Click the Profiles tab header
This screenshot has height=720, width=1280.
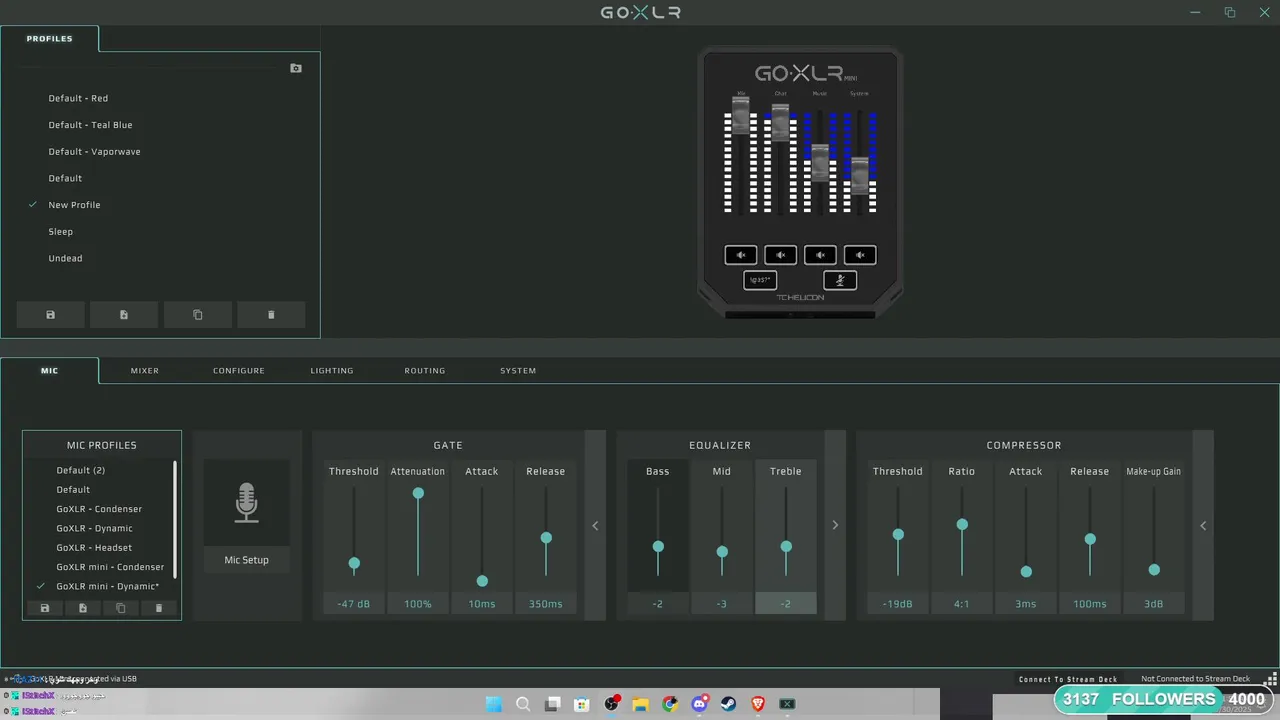(x=50, y=39)
